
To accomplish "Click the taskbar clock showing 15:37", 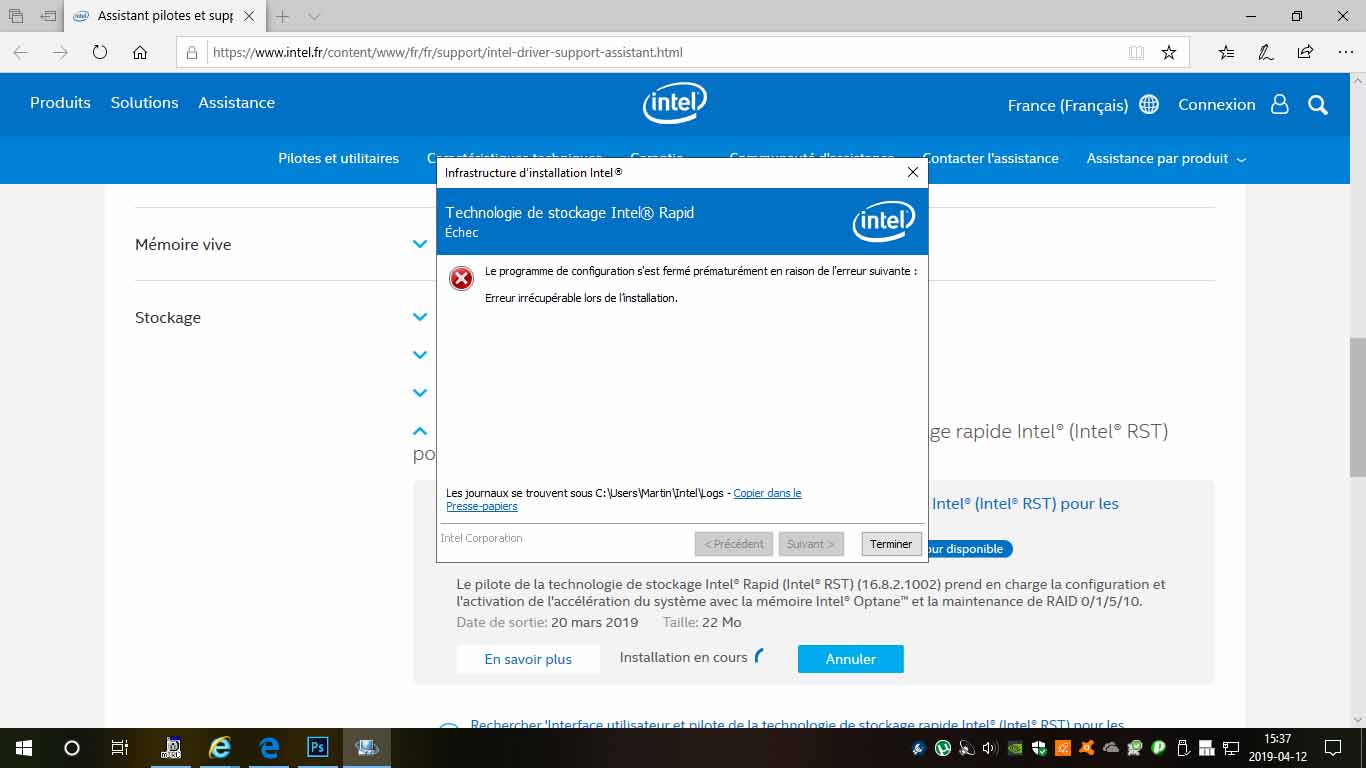I will 1277,747.
